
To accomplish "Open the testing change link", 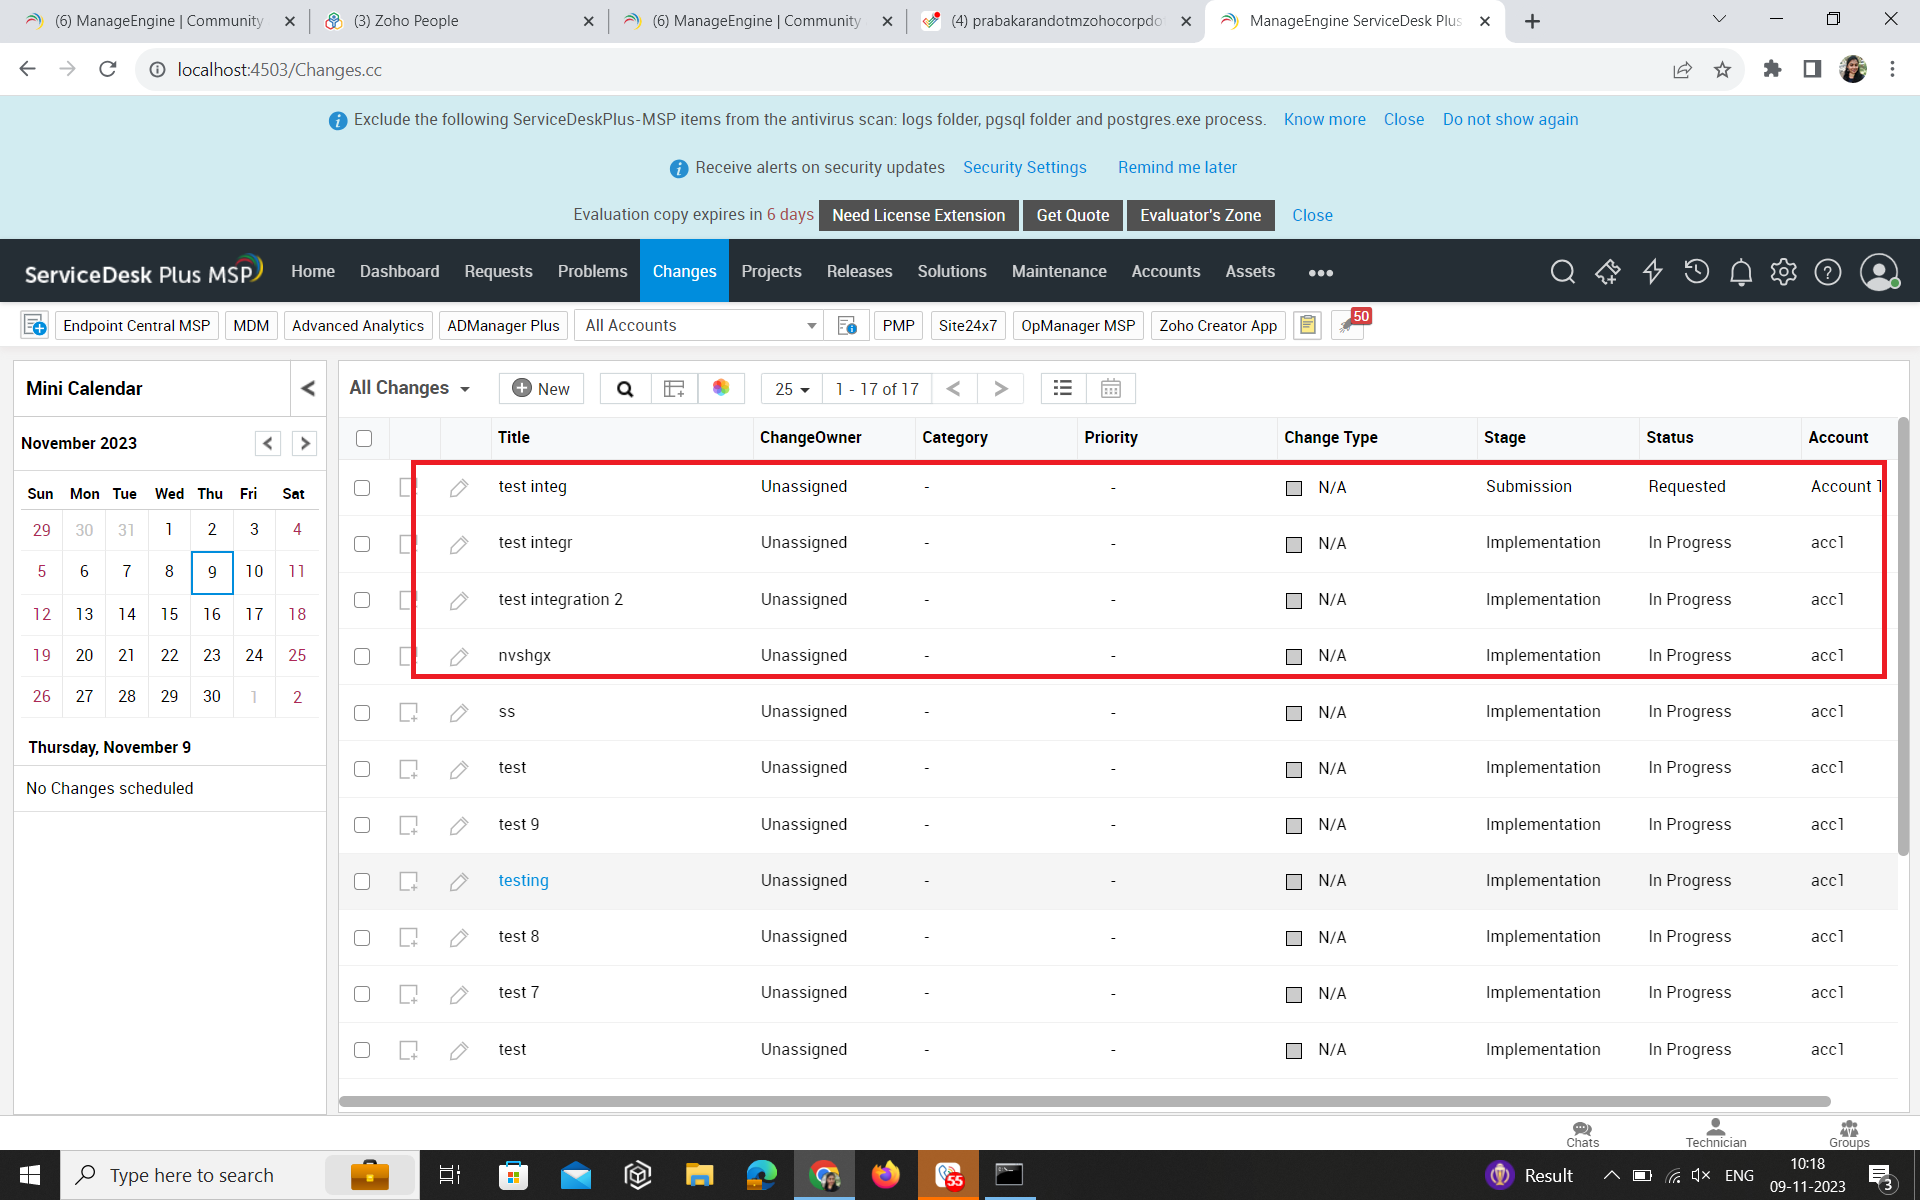I will point(523,881).
